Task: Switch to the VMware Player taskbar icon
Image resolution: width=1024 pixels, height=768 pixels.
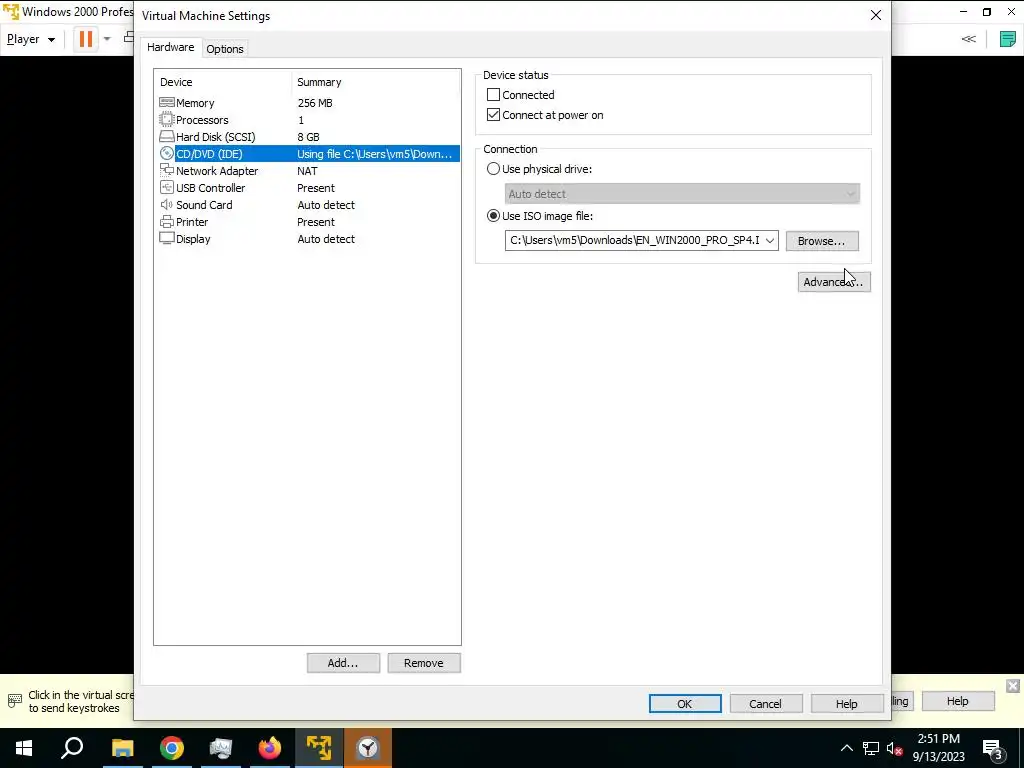Action: point(319,748)
